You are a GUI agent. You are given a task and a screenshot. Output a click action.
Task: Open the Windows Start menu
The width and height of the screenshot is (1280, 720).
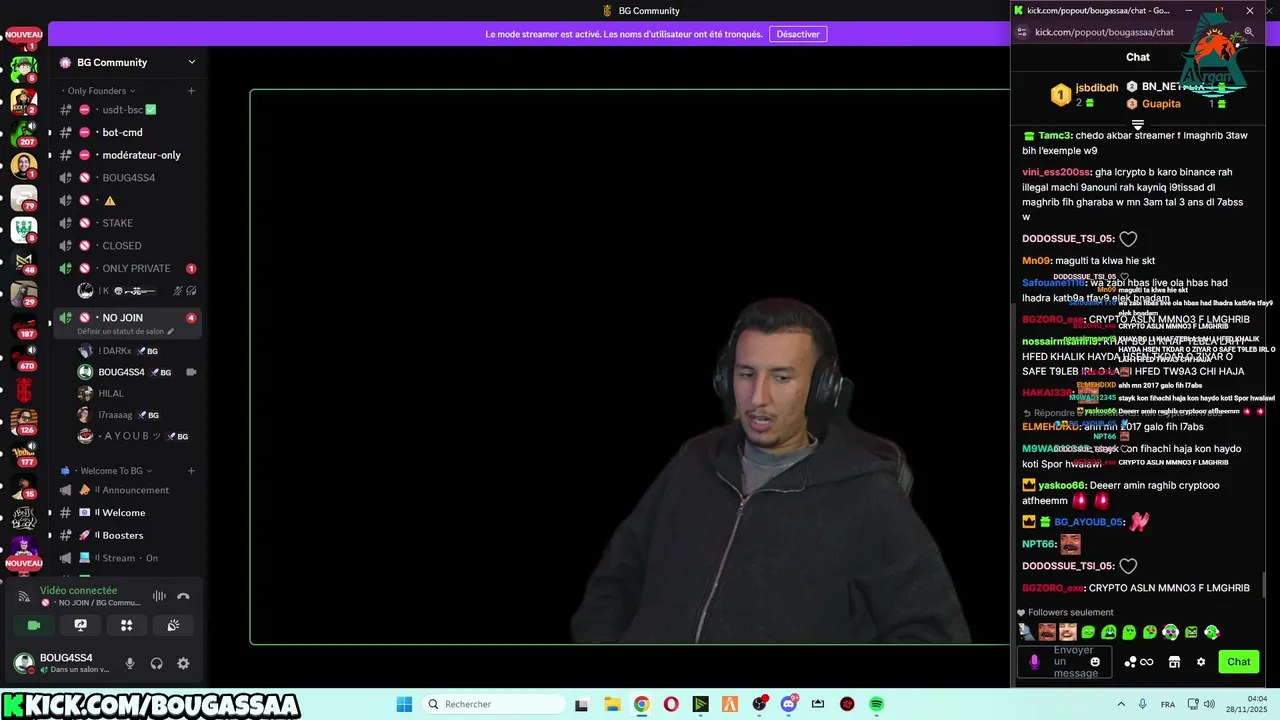tap(404, 704)
